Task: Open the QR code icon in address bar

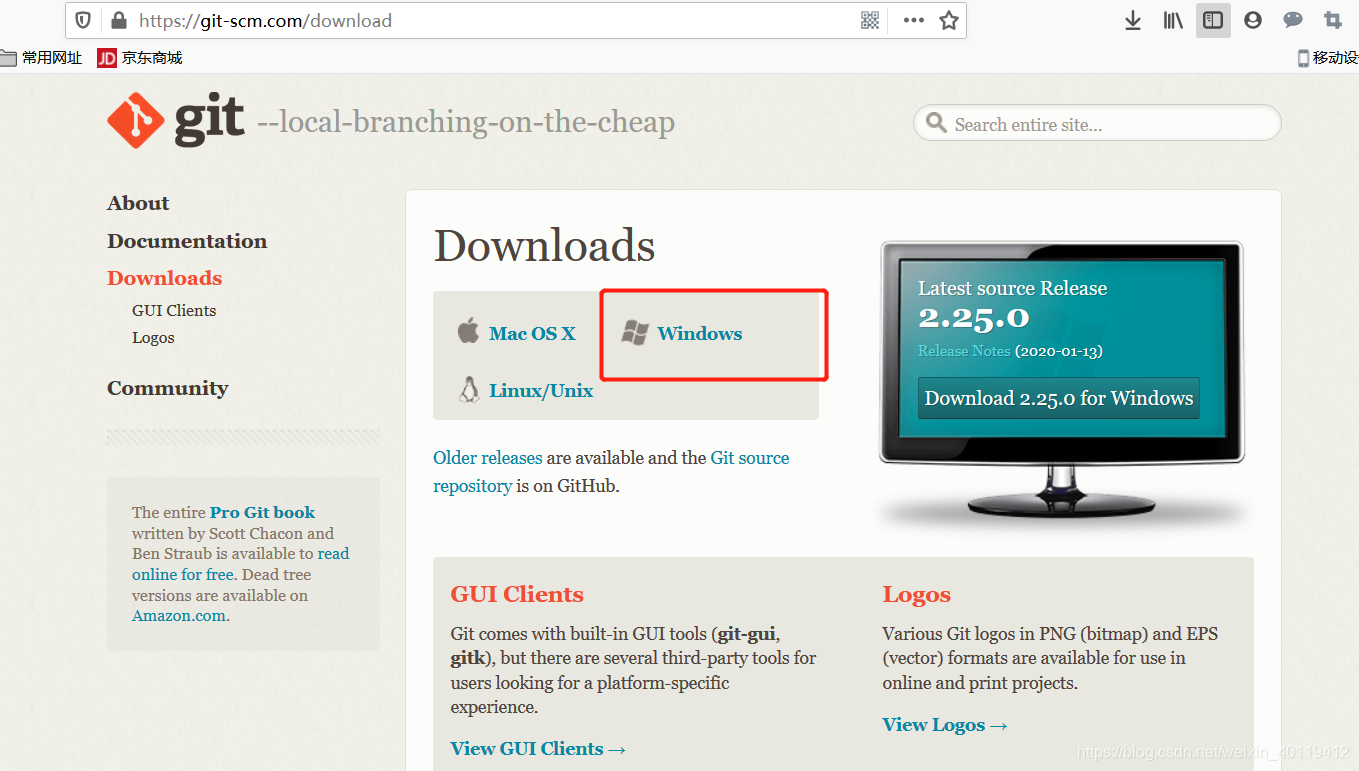Action: point(870,20)
